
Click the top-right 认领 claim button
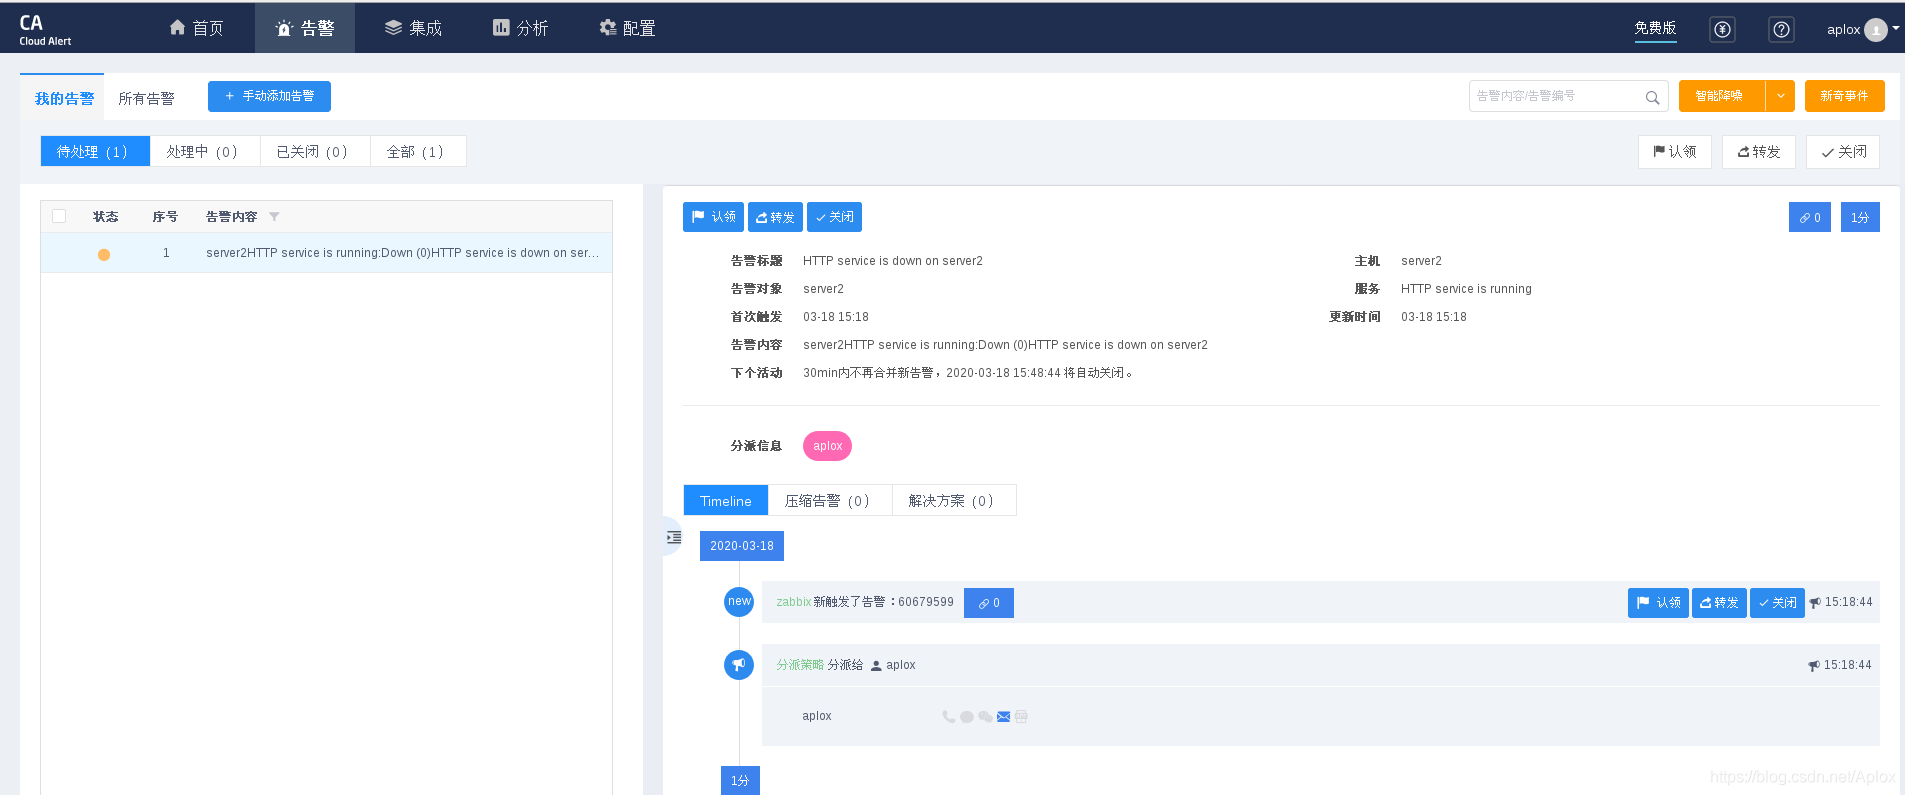(x=1674, y=152)
